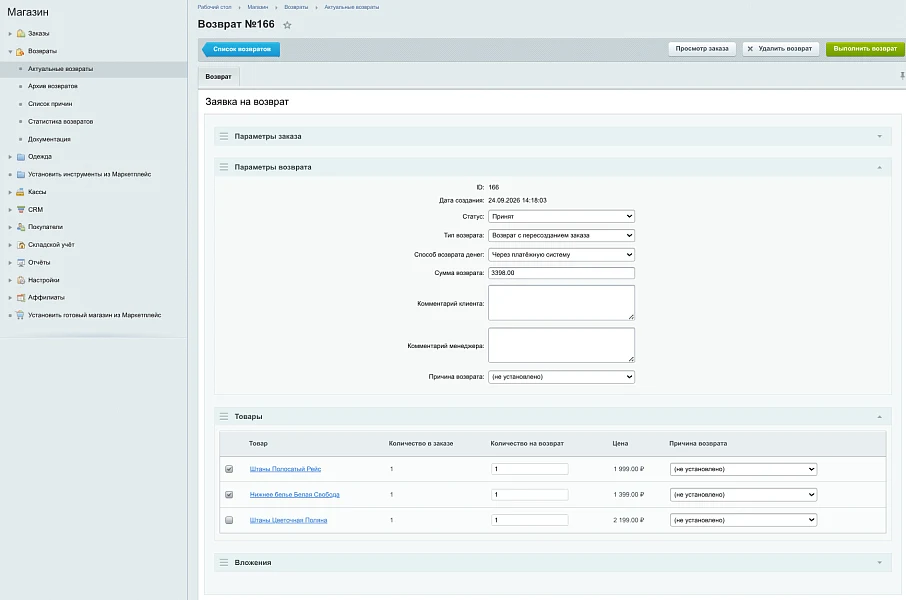Click the CRM funnel icon
906x600 pixels.
tap(21, 210)
